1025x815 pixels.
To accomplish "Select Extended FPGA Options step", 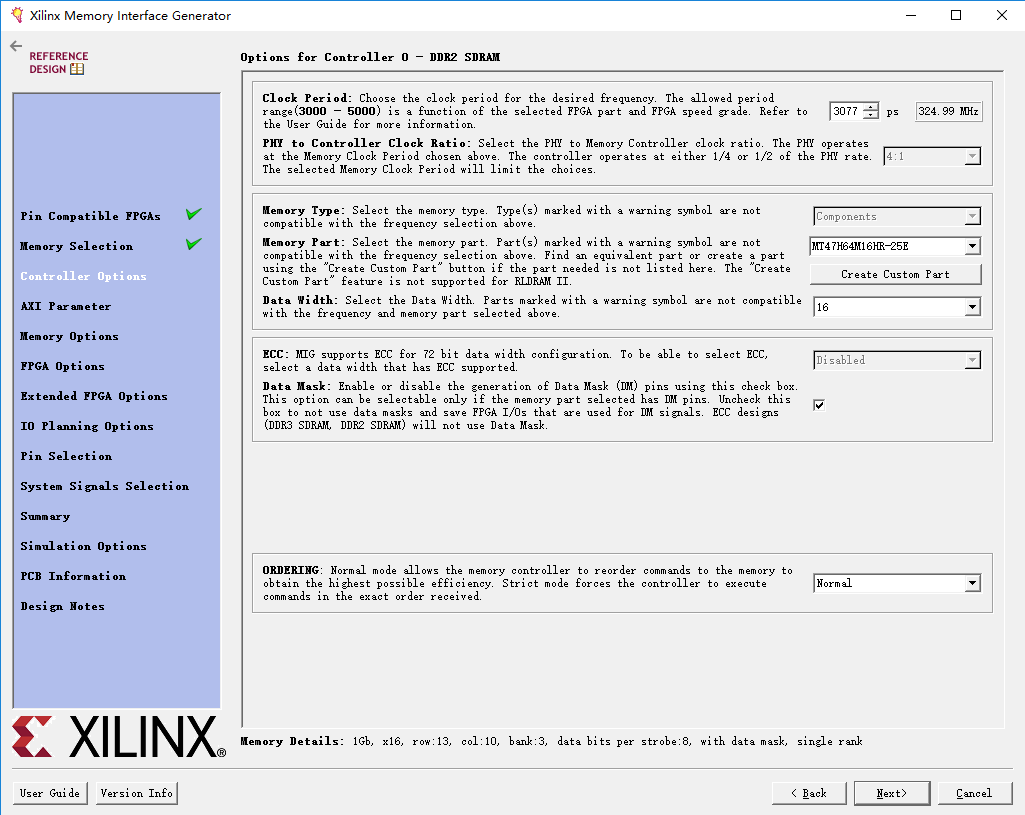I will tap(93, 396).
